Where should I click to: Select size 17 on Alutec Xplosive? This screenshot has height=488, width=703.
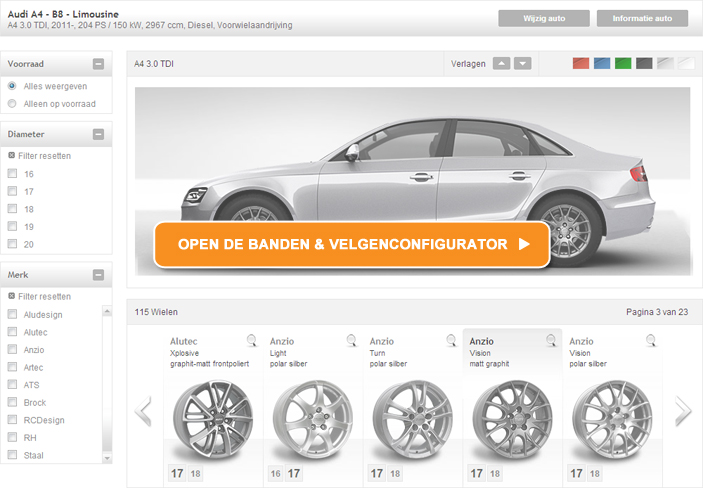click(177, 473)
